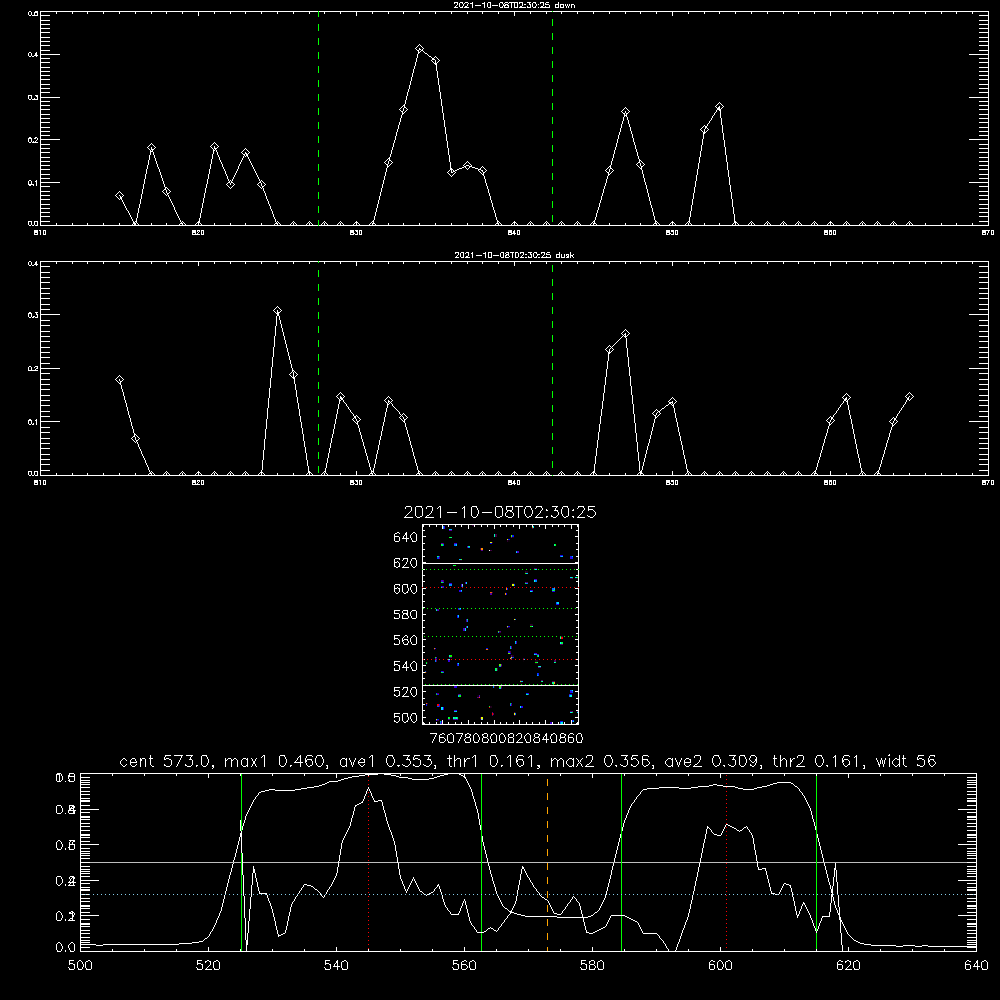This screenshot has width=1000, height=1000.
Task: Click the solid green line near 585 in bottom plot
Action: point(621,862)
